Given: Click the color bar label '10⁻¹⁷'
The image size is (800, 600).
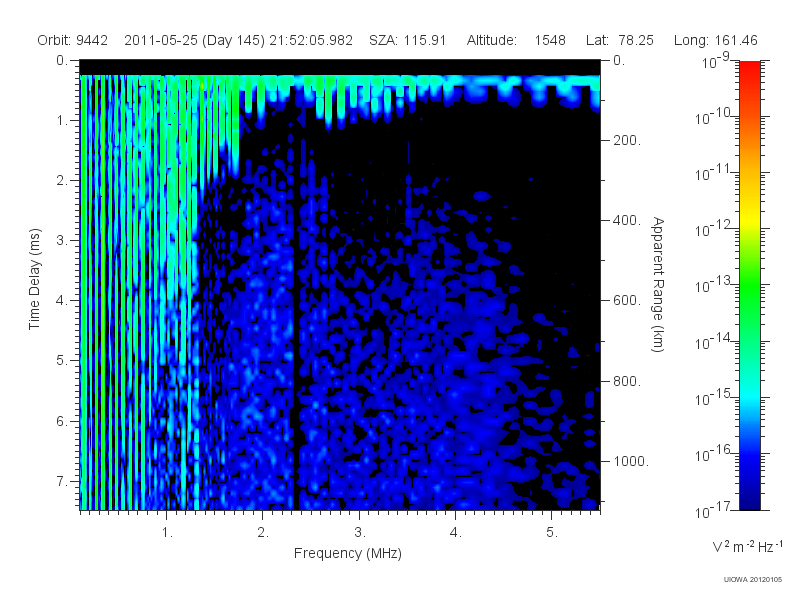Looking at the screenshot, I should tap(714, 510).
